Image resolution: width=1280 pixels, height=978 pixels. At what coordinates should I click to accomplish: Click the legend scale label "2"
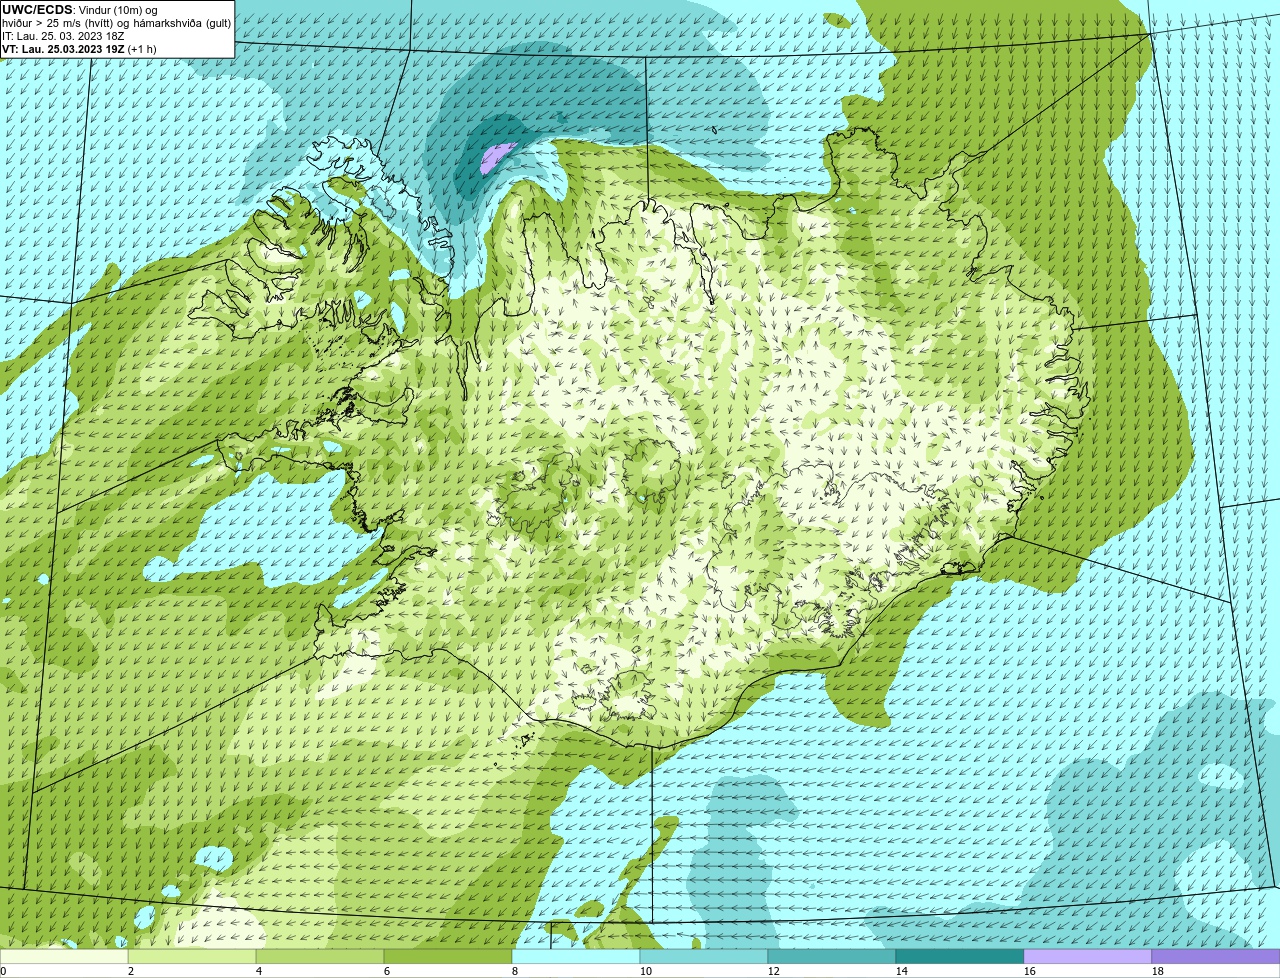131,971
